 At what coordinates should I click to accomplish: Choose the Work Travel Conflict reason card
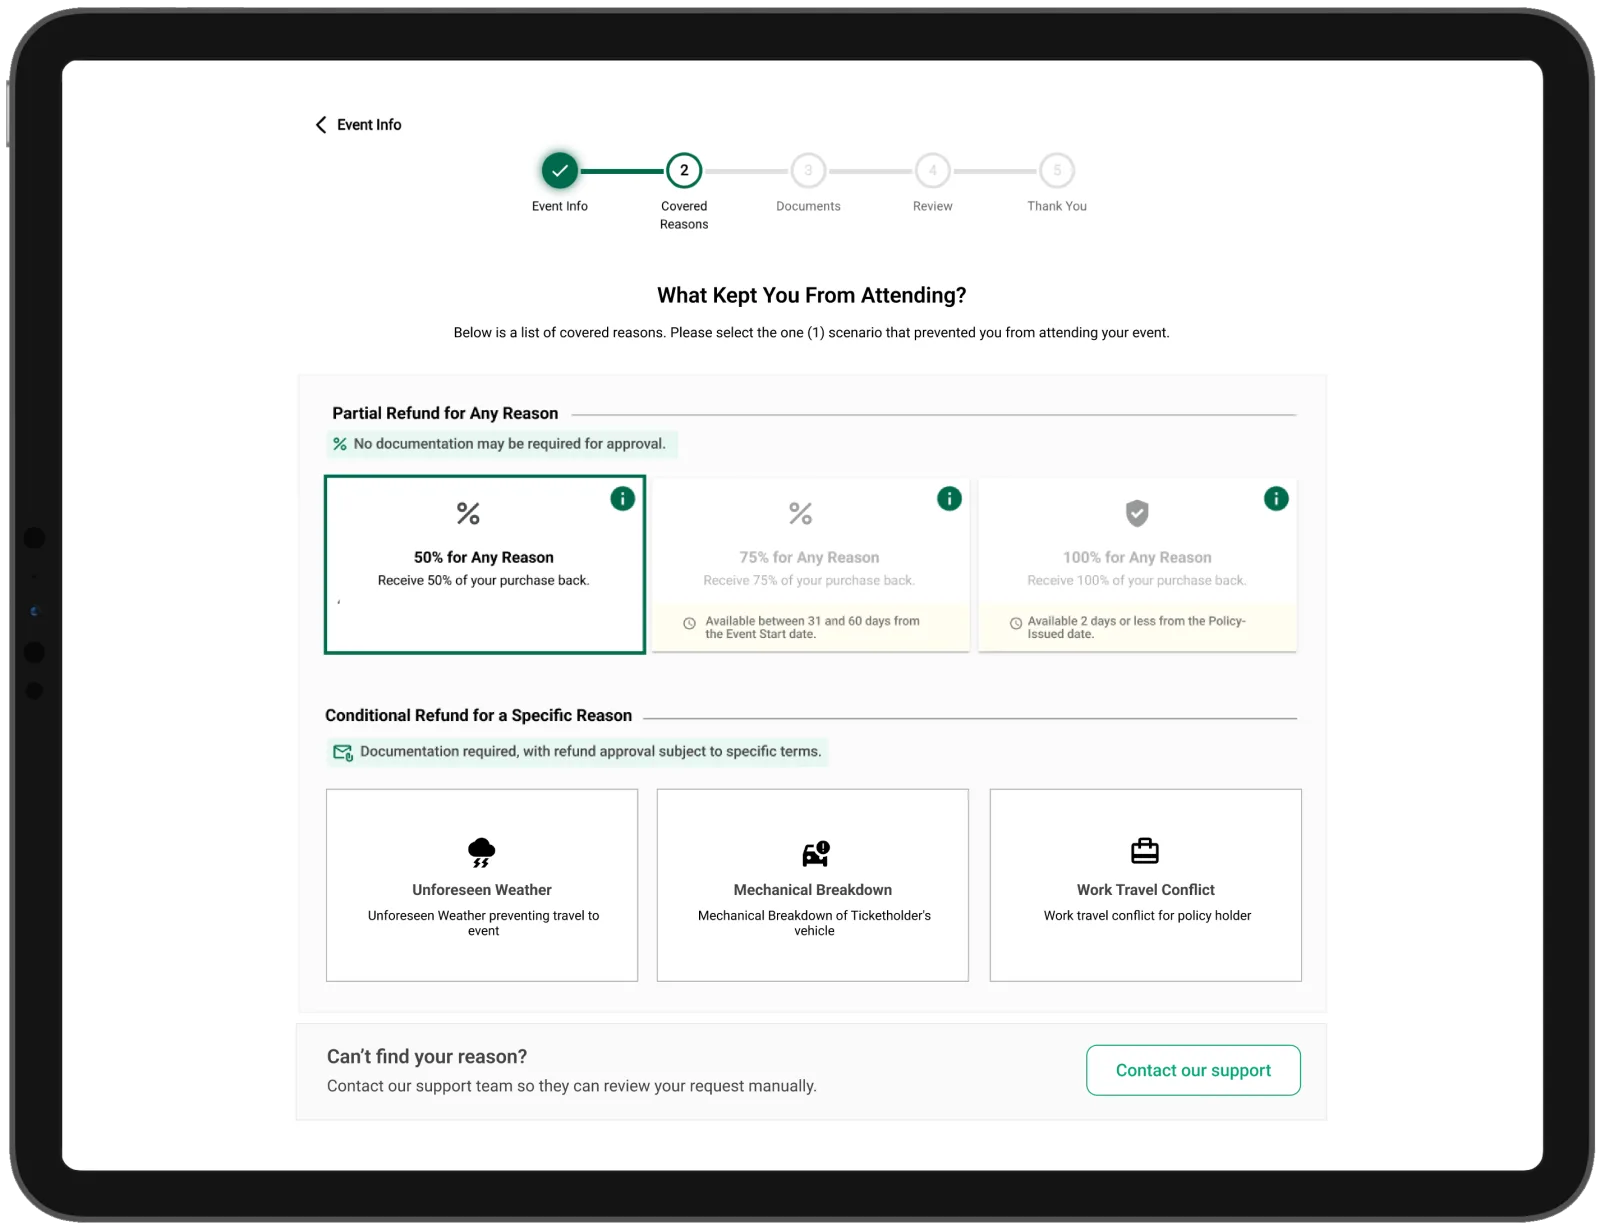(1146, 885)
